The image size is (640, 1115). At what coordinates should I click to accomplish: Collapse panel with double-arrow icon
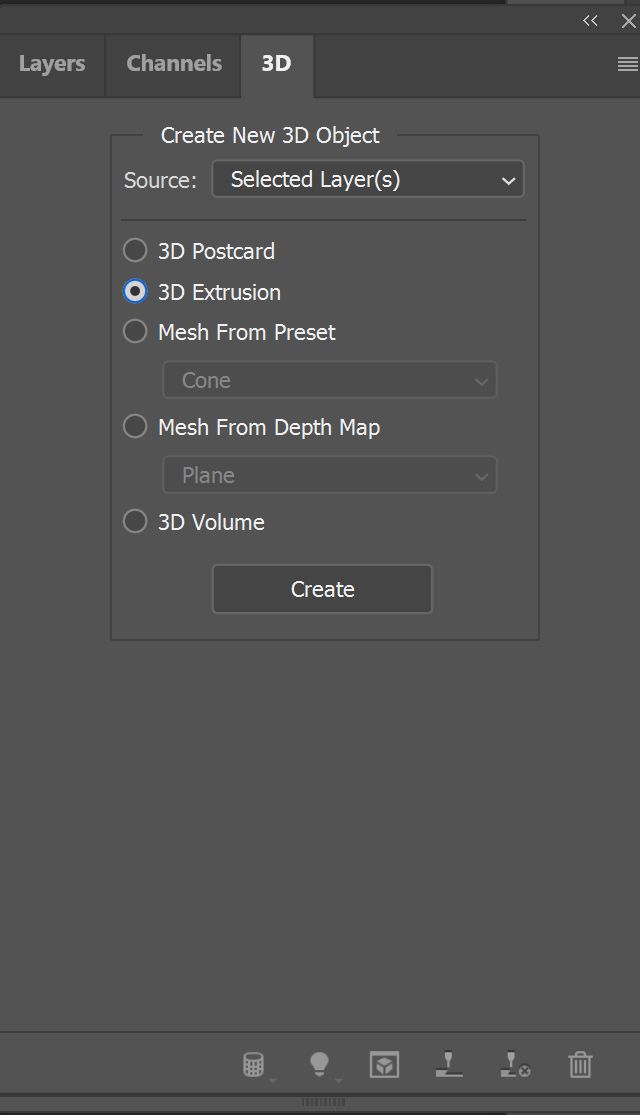(591, 20)
